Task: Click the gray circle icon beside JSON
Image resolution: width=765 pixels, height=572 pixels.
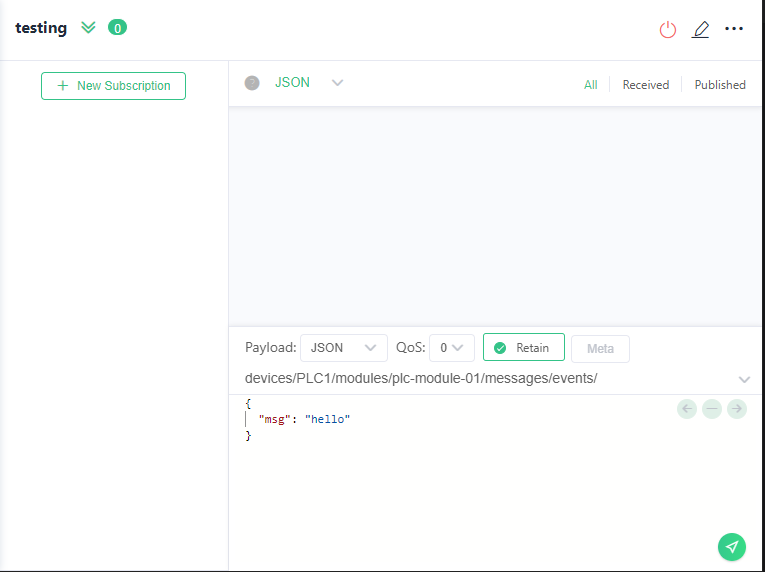Action: [252, 83]
